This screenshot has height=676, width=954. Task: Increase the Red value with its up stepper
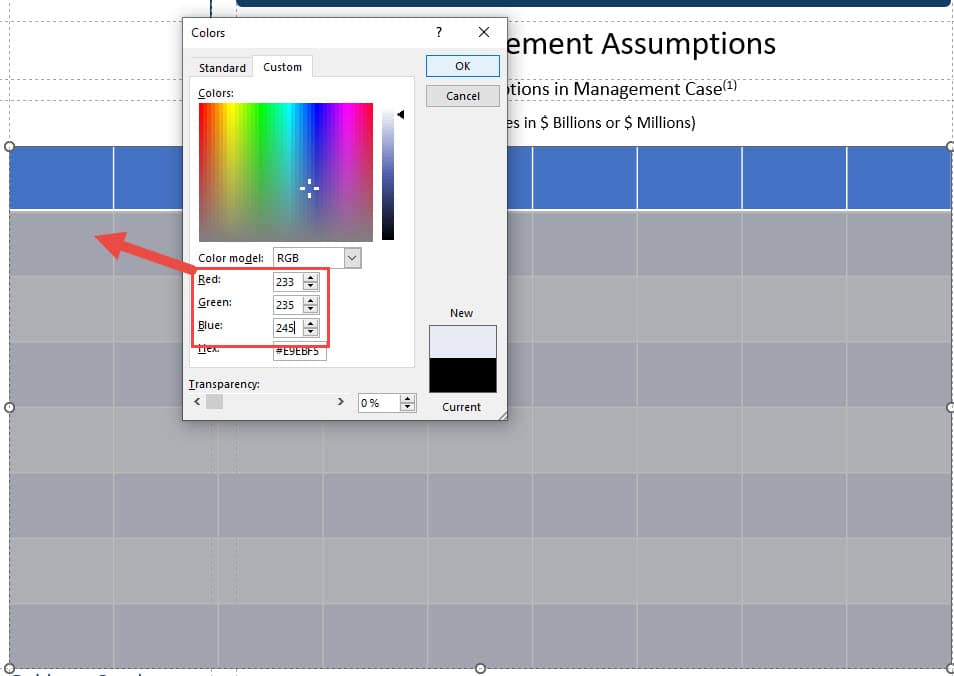(308, 277)
